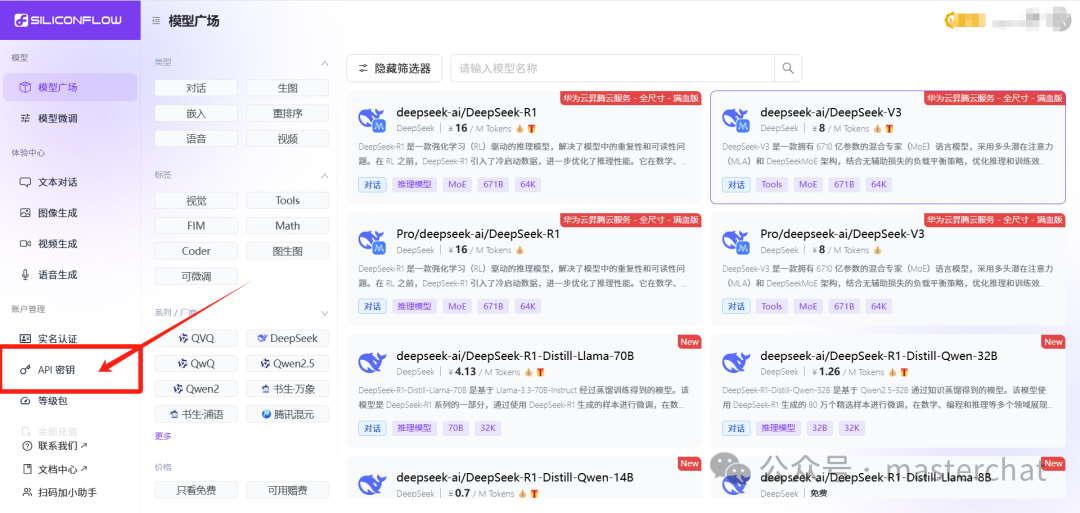This screenshot has width=1080, height=513.
Task: Click the SiliconFlow logo
Action: 68,21
